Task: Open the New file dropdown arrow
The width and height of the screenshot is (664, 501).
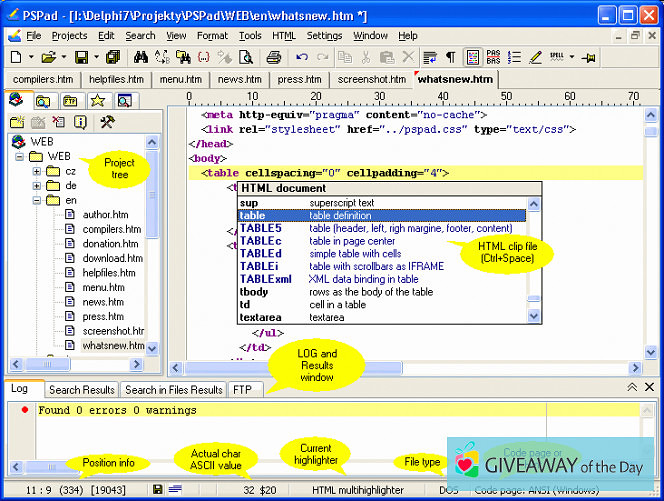Action: [31, 57]
